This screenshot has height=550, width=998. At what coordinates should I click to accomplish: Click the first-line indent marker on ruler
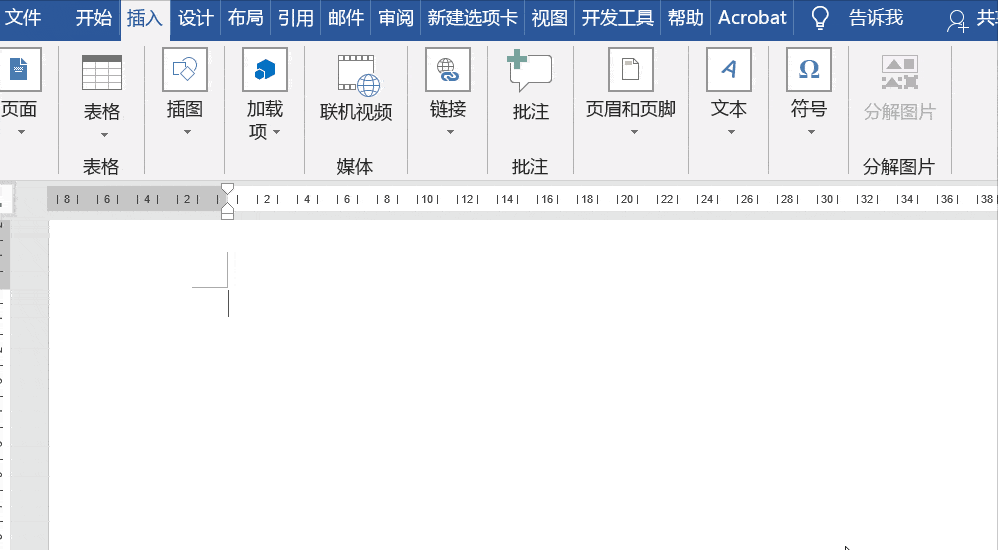pos(227,188)
